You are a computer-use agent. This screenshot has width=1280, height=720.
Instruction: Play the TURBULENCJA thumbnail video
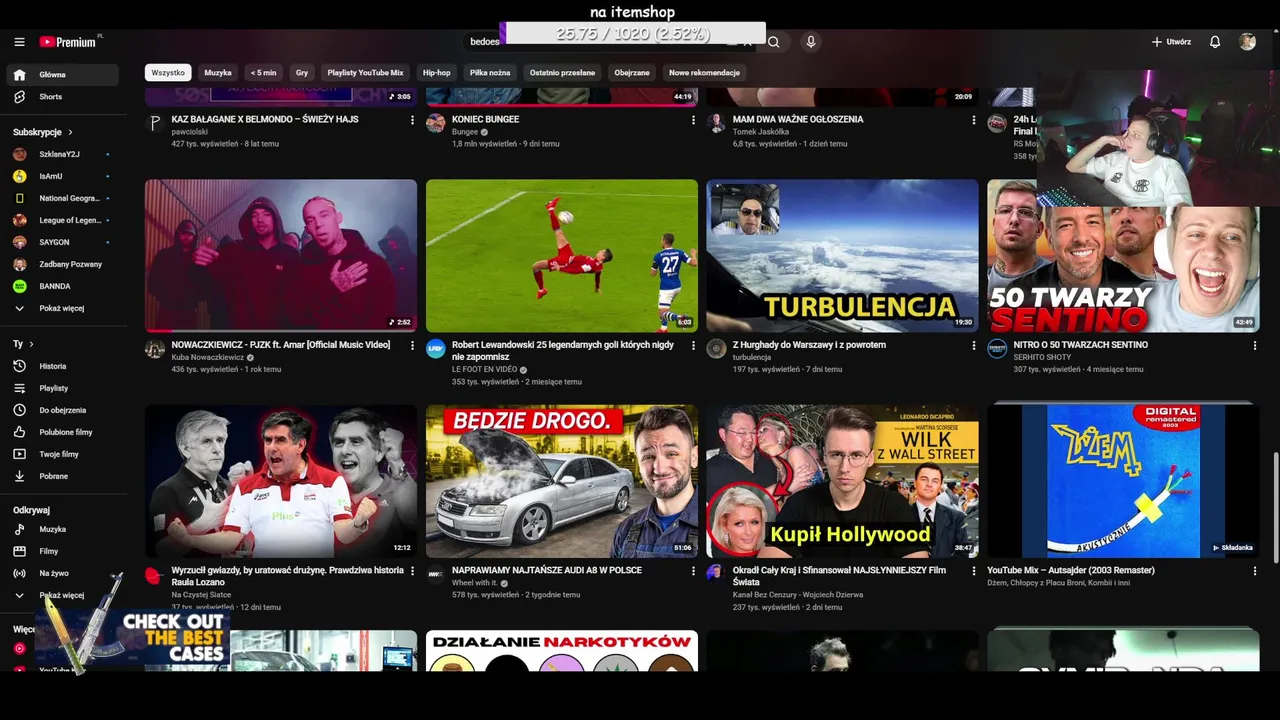pos(843,256)
